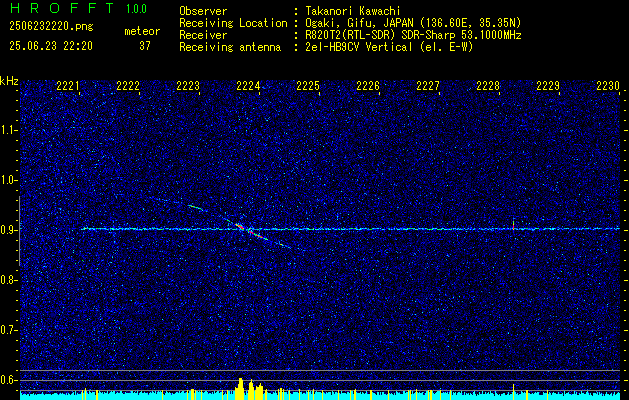The height and width of the screenshot is (400, 629).
Task: Click the gray vertical range bar beside 0.9
Action: coord(19,231)
